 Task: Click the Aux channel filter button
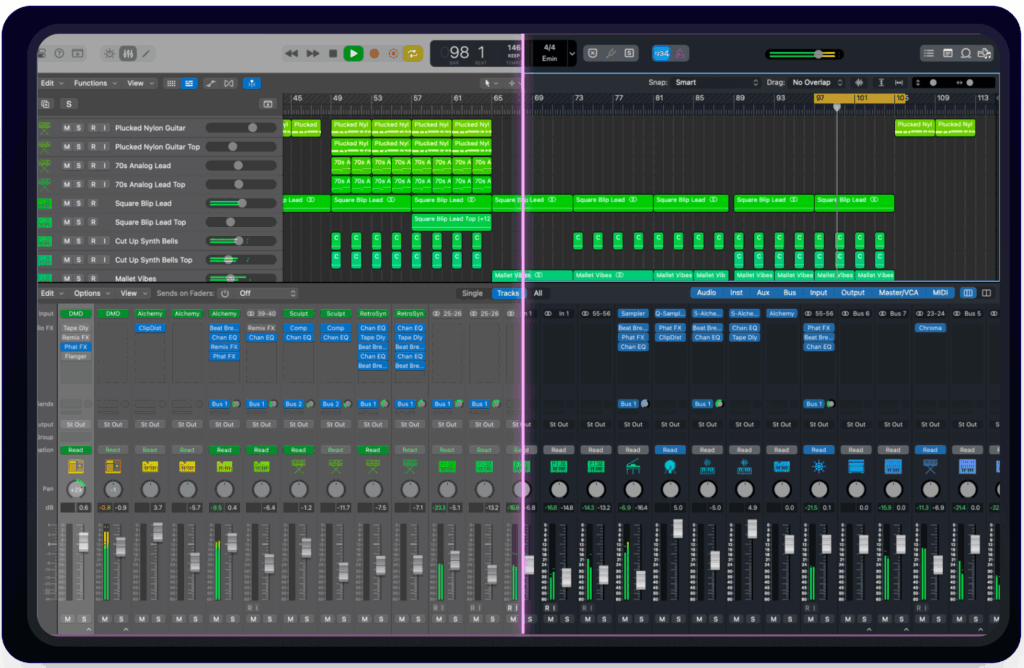763,293
